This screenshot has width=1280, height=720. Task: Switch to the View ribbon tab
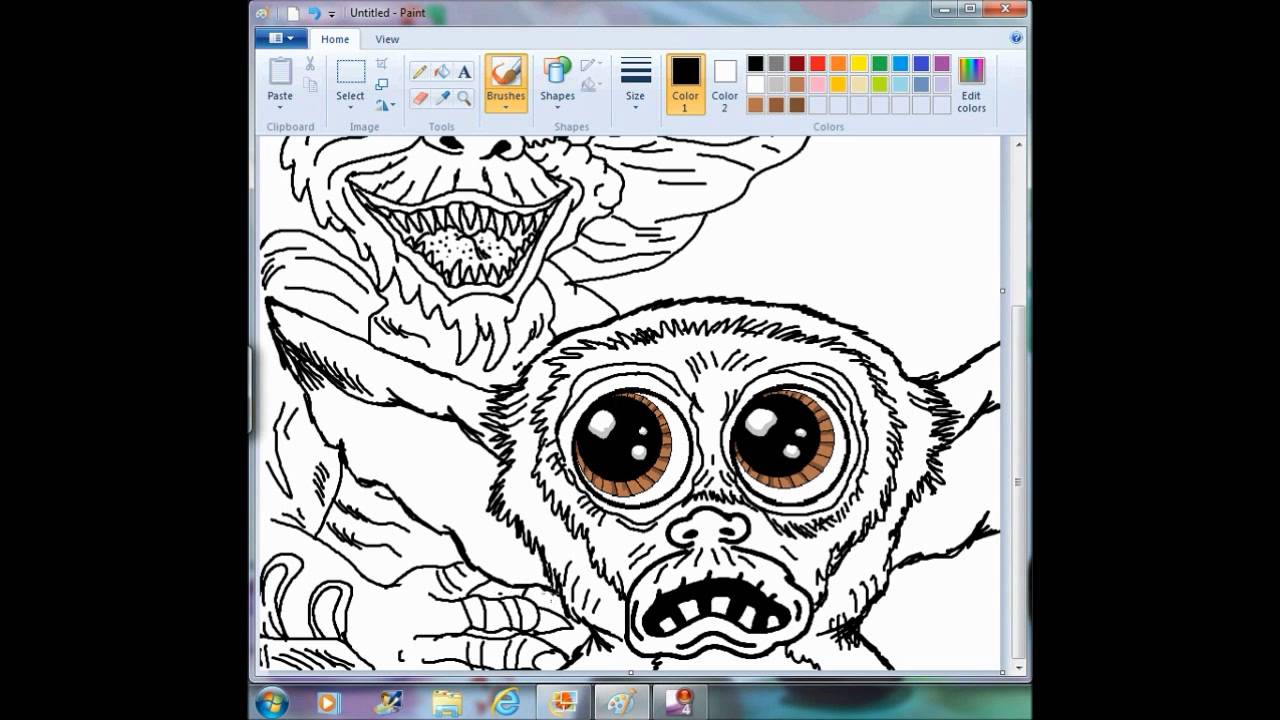click(387, 39)
